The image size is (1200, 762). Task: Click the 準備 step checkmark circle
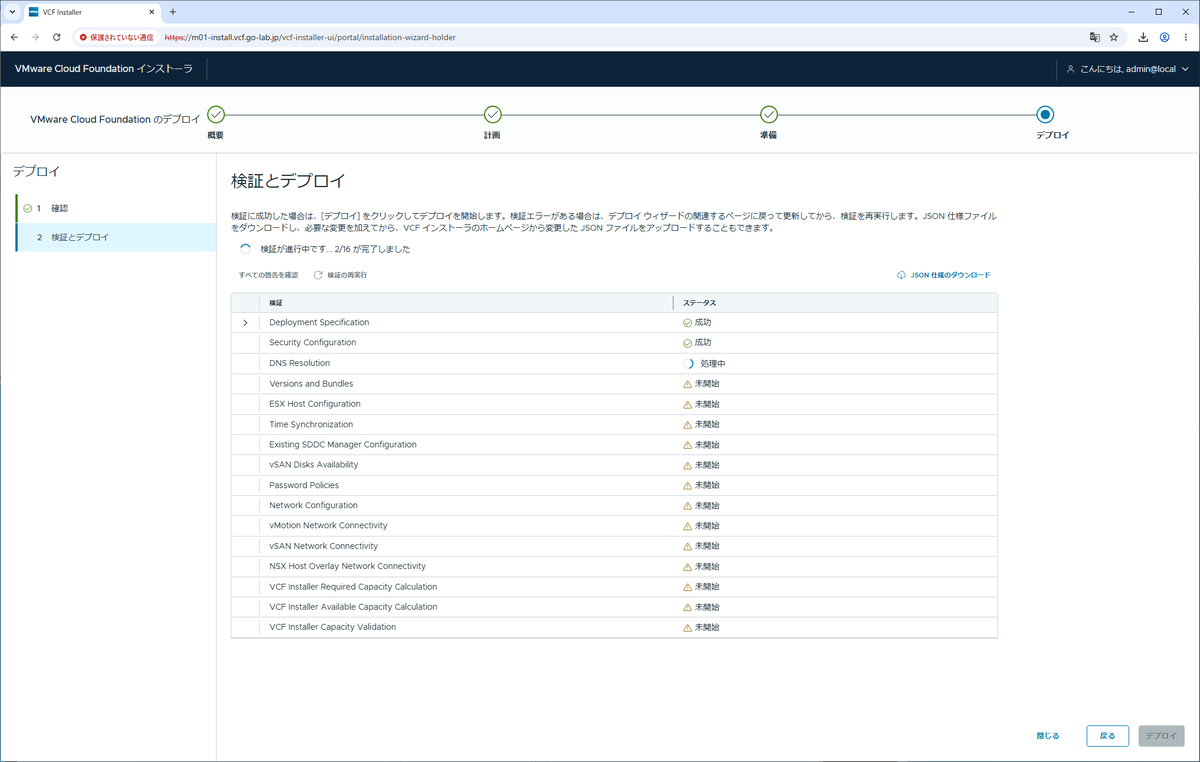click(x=768, y=115)
